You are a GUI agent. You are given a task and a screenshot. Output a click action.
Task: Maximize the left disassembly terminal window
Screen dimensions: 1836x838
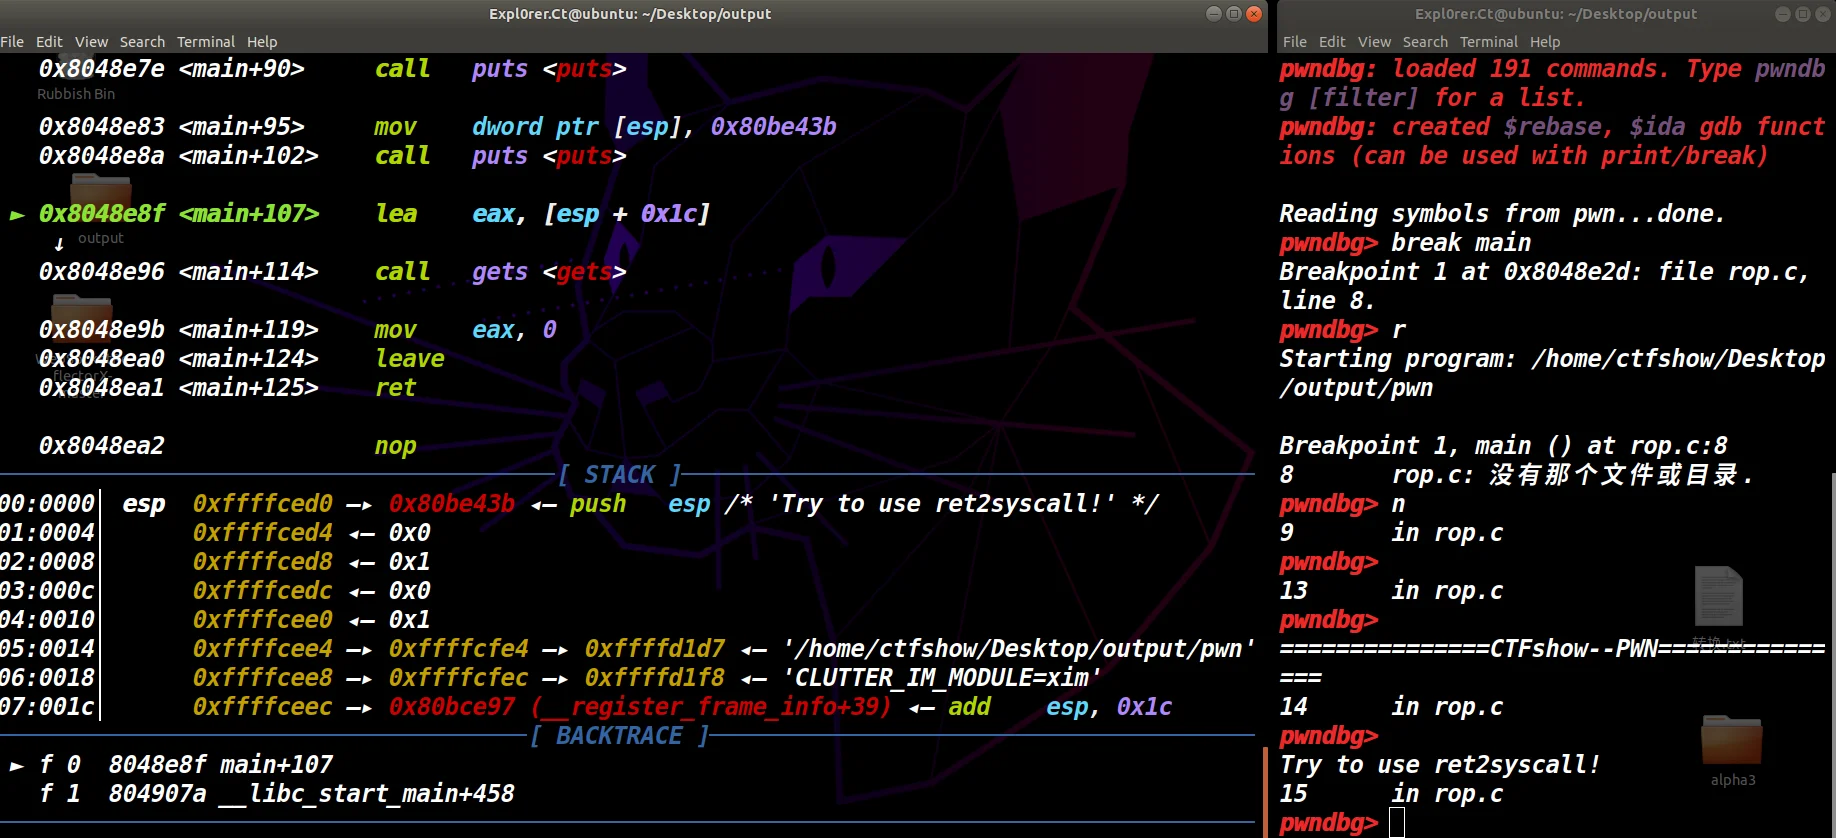(x=1234, y=14)
